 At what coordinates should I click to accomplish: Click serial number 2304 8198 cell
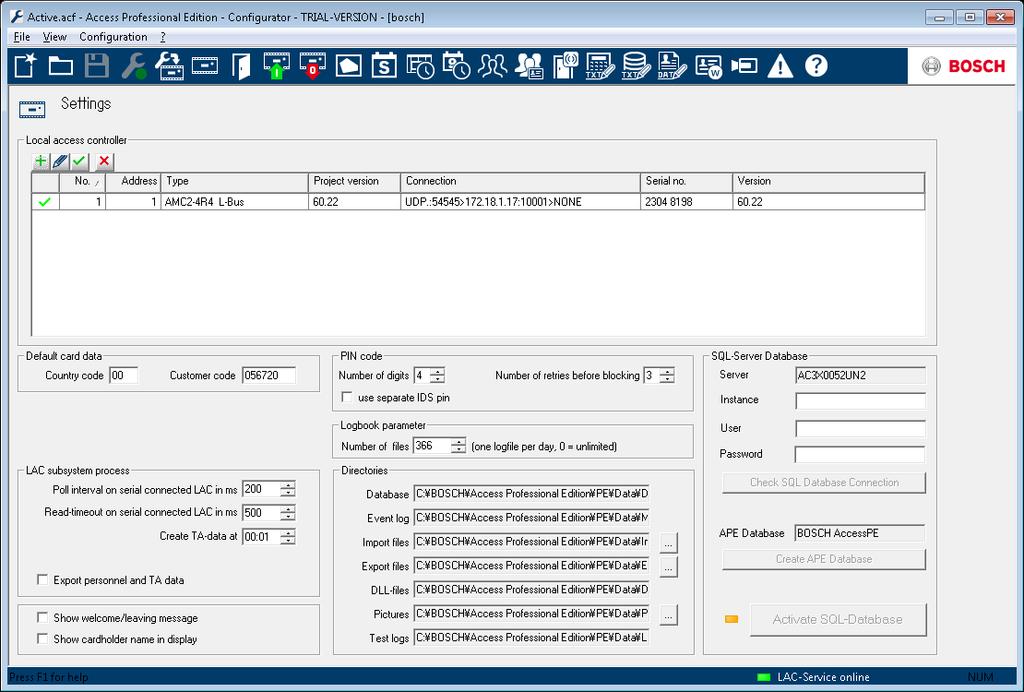(x=686, y=202)
